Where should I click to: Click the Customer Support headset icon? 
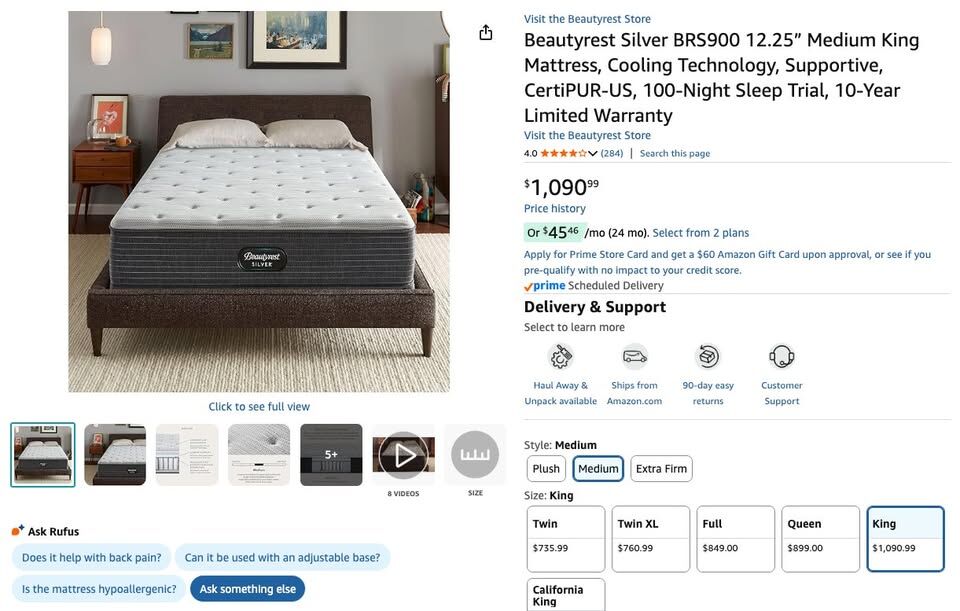[x=781, y=357]
